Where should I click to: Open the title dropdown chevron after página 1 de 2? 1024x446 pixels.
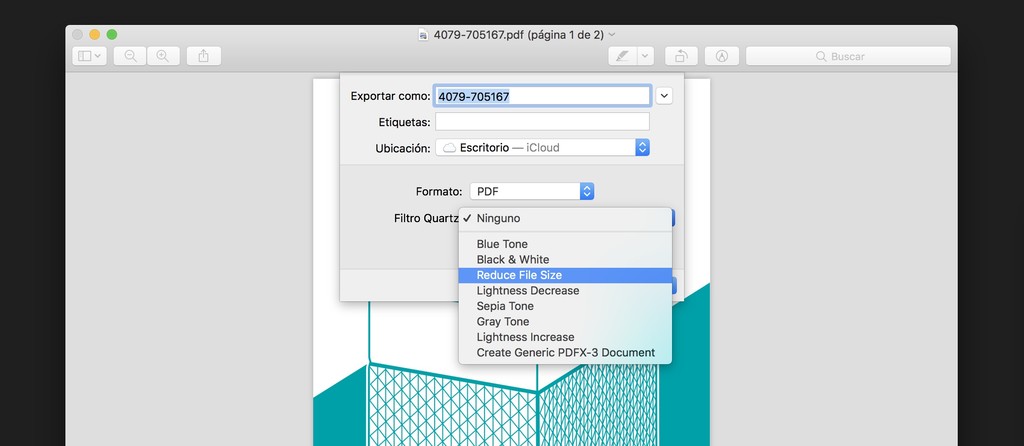click(612, 35)
